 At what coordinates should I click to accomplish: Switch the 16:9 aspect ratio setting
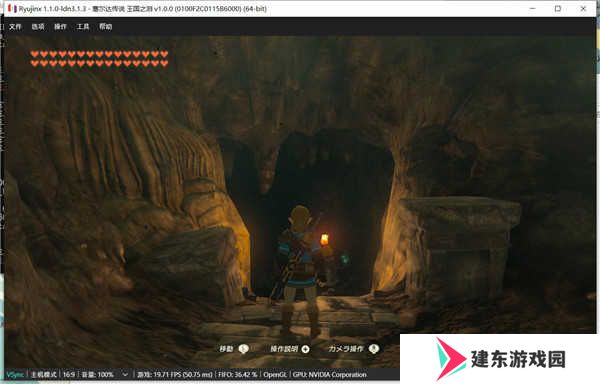pos(69,374)
